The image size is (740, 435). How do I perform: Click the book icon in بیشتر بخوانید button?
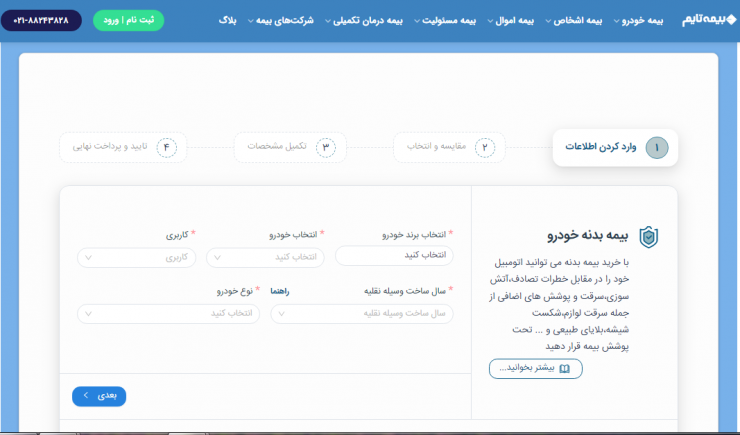(x=564, y=368)
